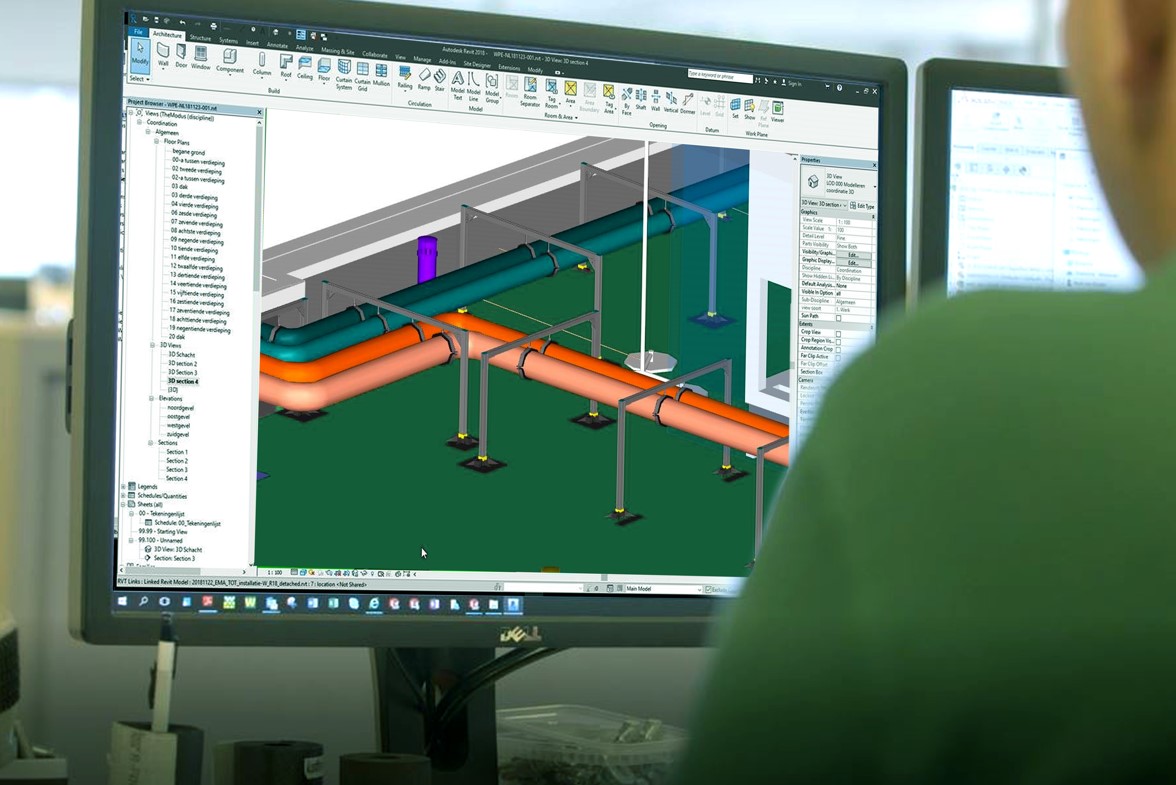Click the Shaft opening tool
This screenshot has width=1176, height=785.
click(x=641, y=99)
